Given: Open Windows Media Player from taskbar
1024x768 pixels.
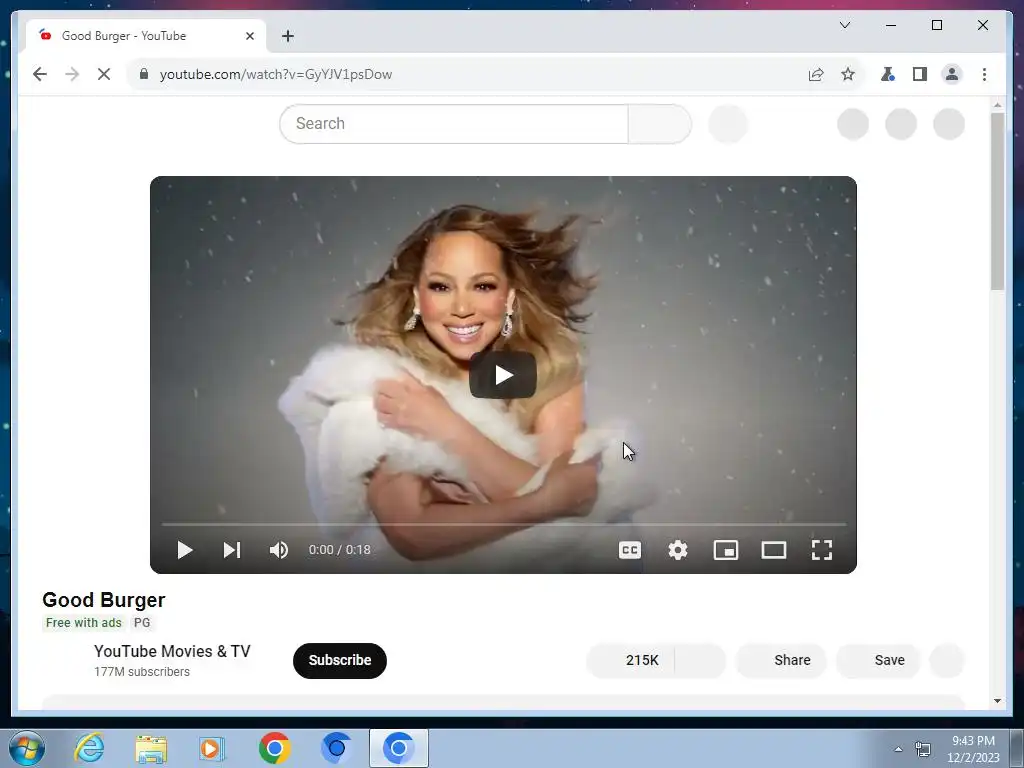Looking at the screenshot, I should pos(212,748).
